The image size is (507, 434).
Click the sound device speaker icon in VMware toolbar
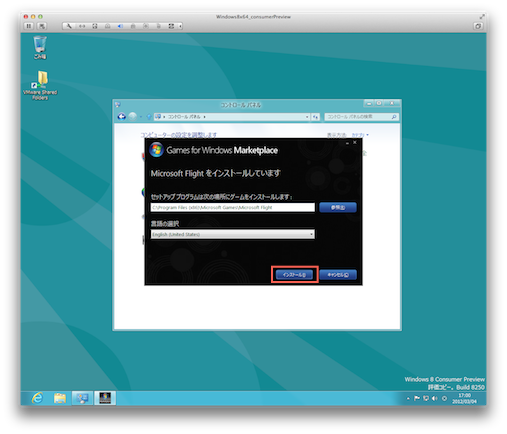tap(120, 26)
